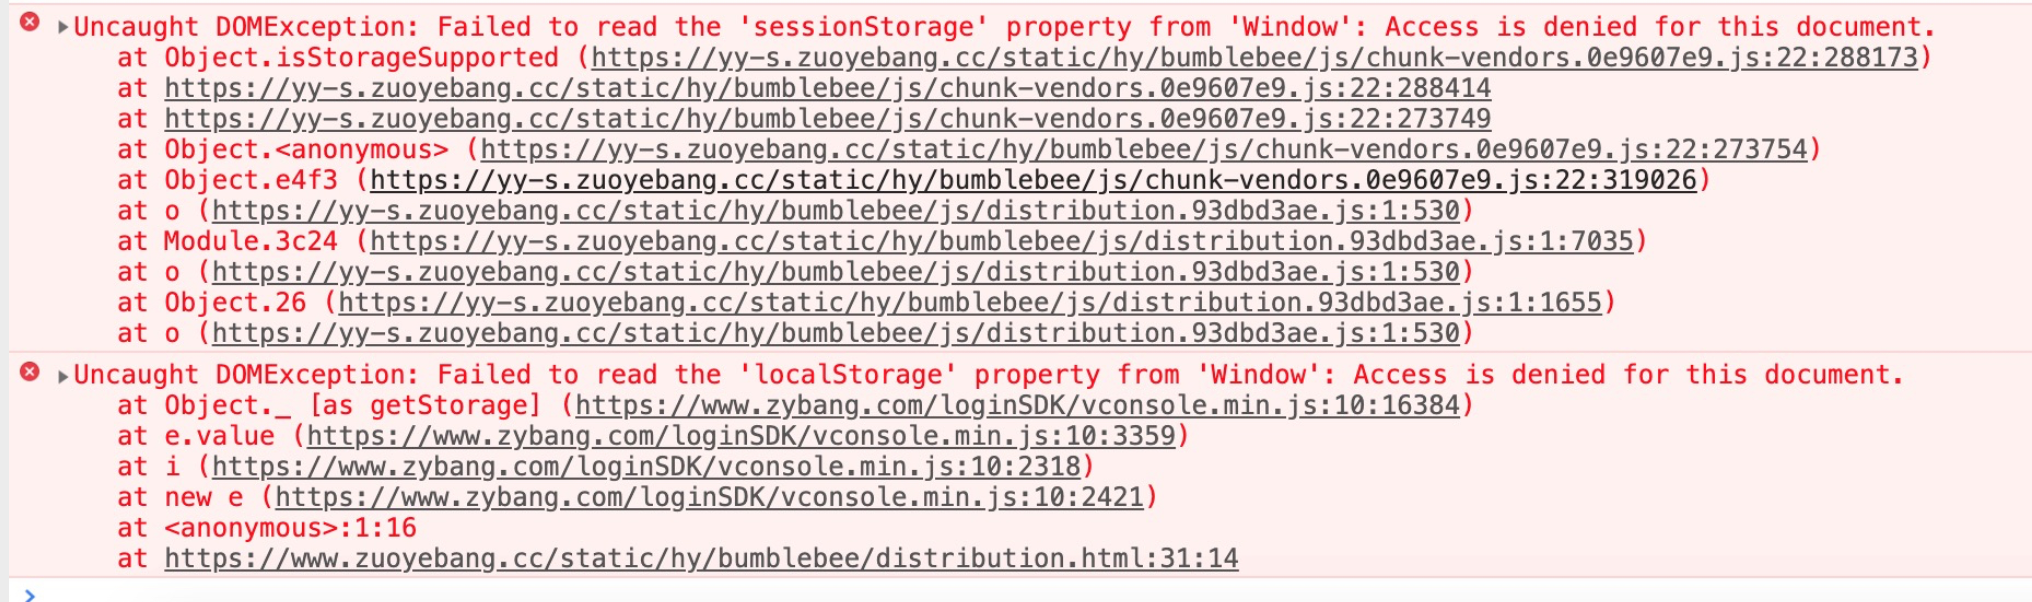
Task: Click the sessionStorage error red icon
Action: 30,22
